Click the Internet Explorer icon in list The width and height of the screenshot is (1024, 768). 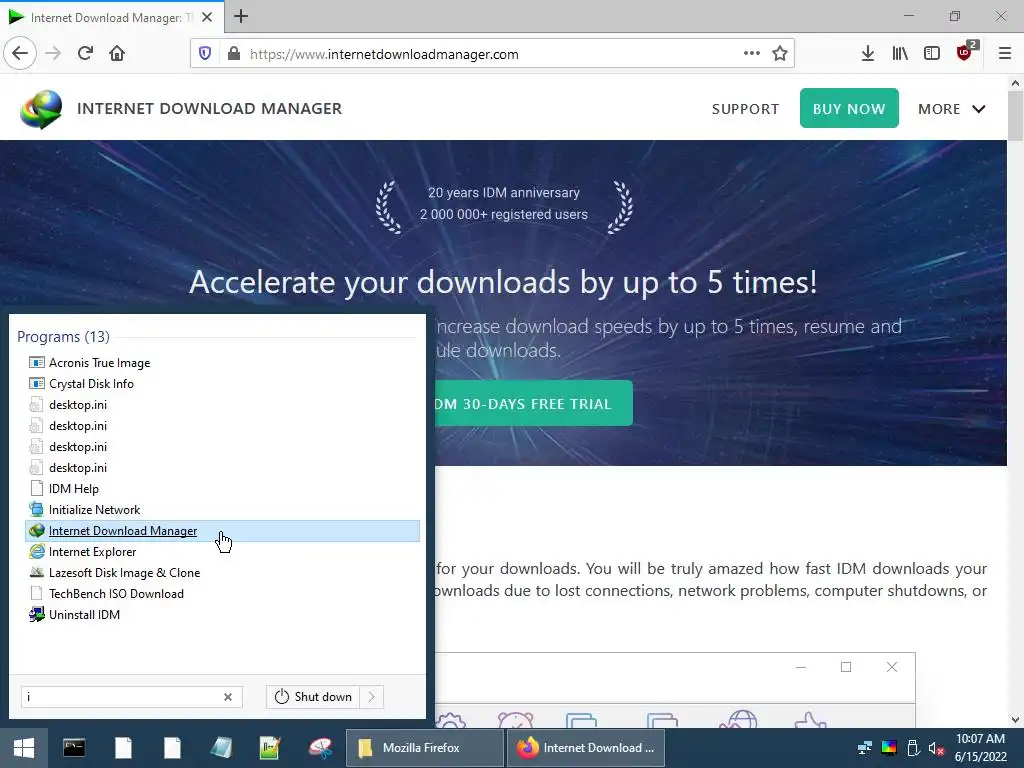click(x=37, y=552)
